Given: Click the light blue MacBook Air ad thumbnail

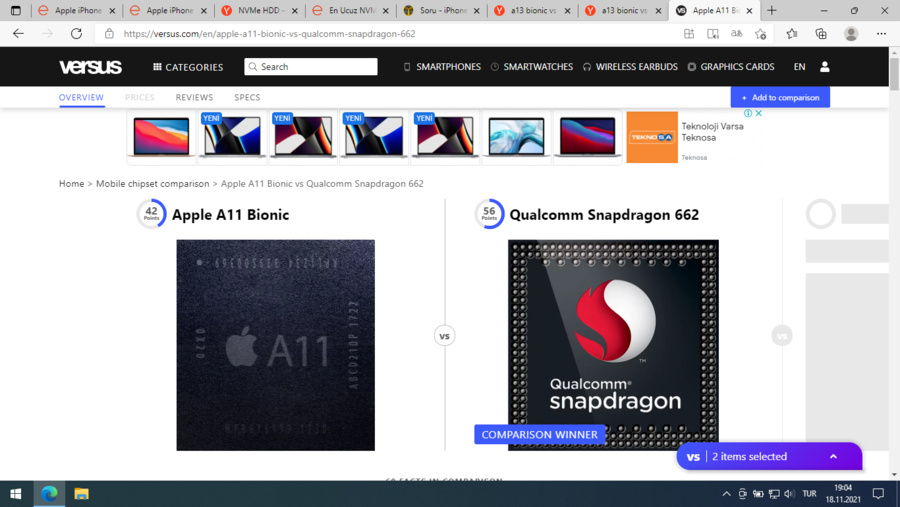Looking at the screenshot, I should [x=516, y=137].
